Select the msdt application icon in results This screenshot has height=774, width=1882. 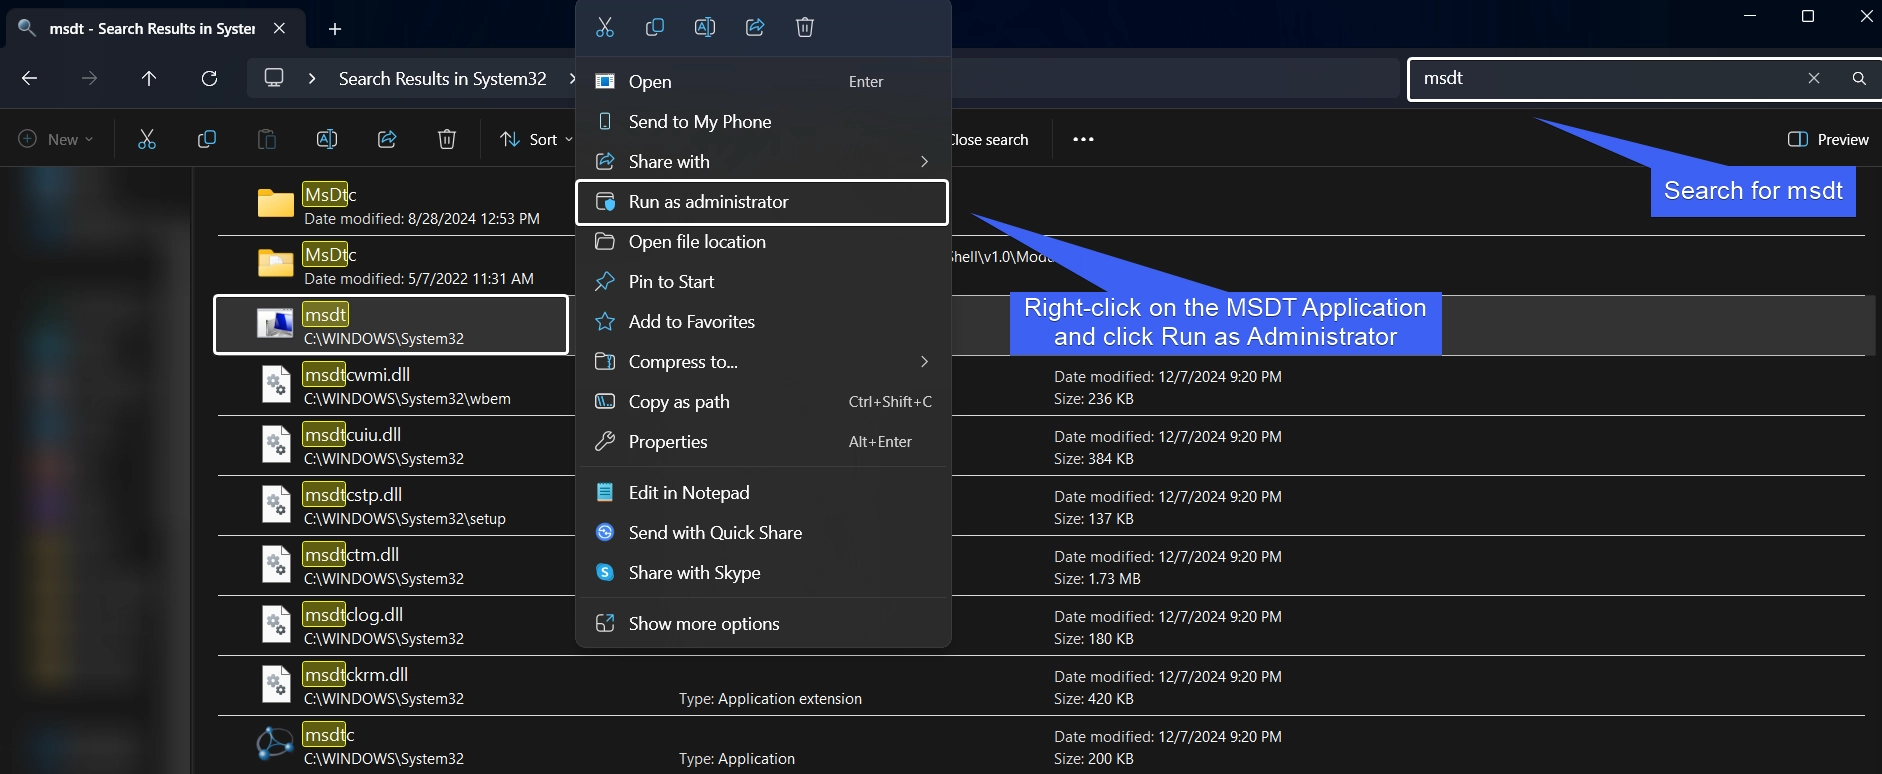tap(275, 324)
